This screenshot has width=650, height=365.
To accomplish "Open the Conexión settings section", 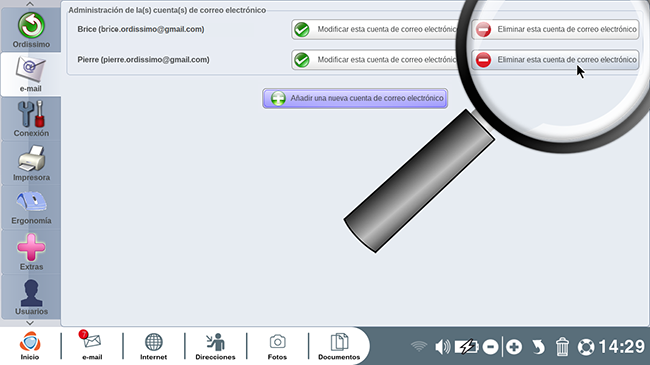I will point(31,119).
